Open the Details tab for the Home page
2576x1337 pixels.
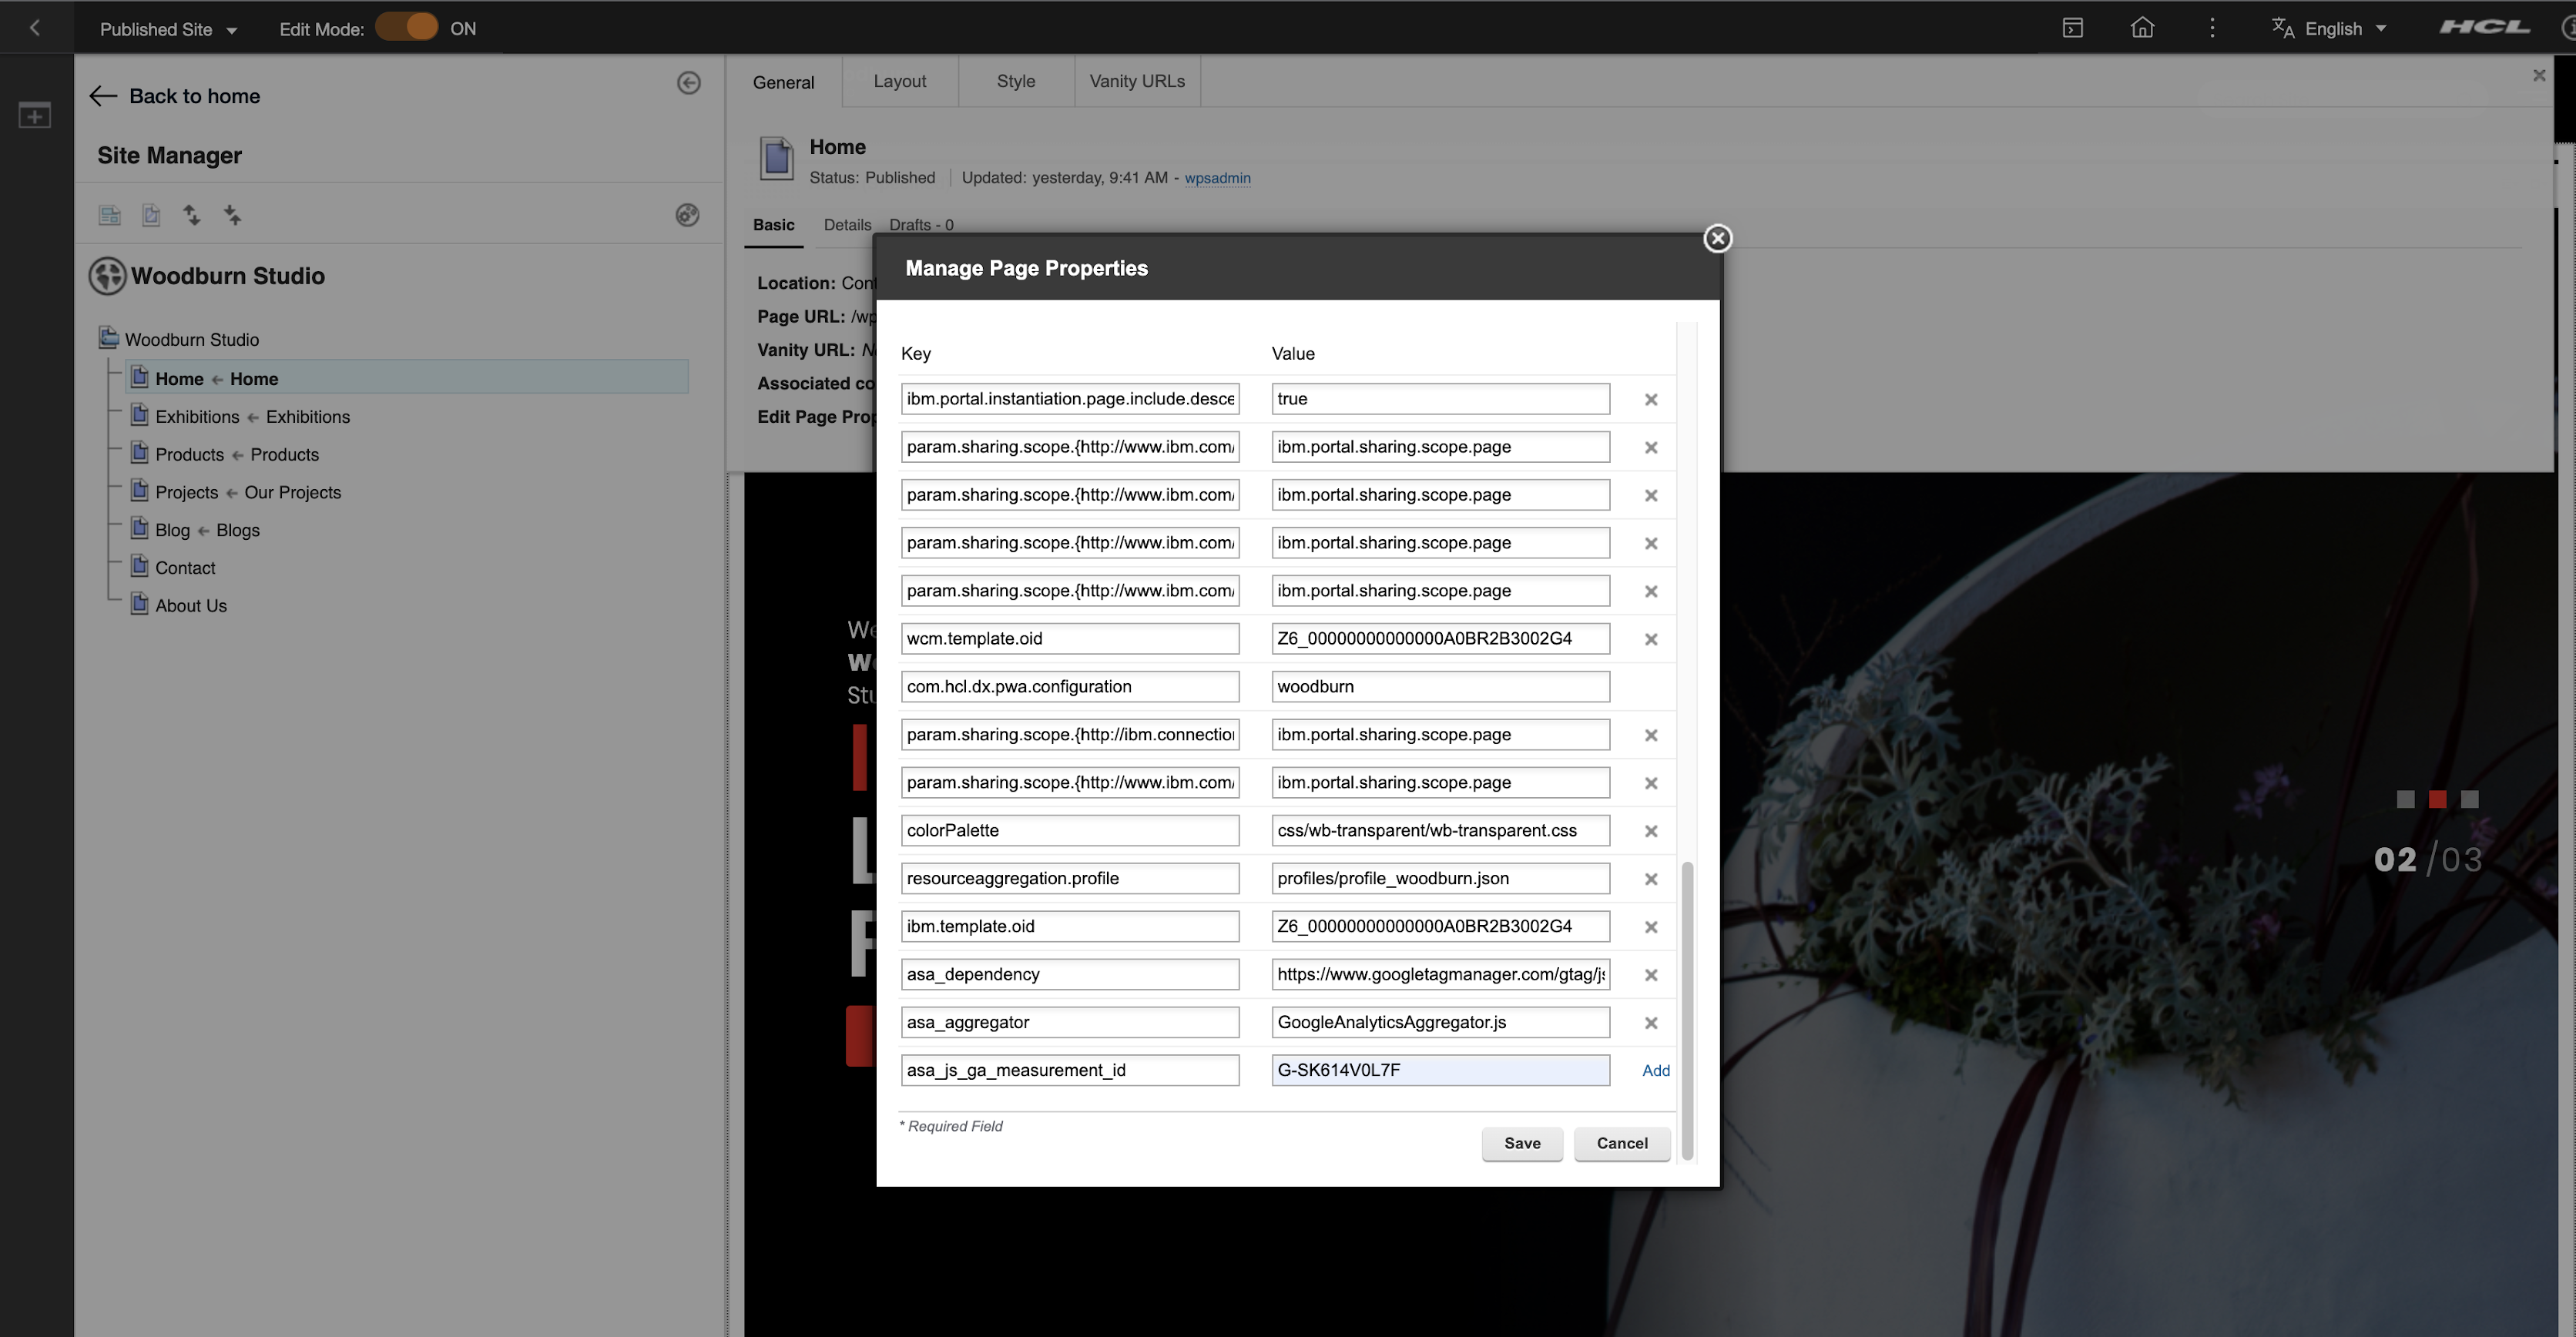tap(847, 224)
